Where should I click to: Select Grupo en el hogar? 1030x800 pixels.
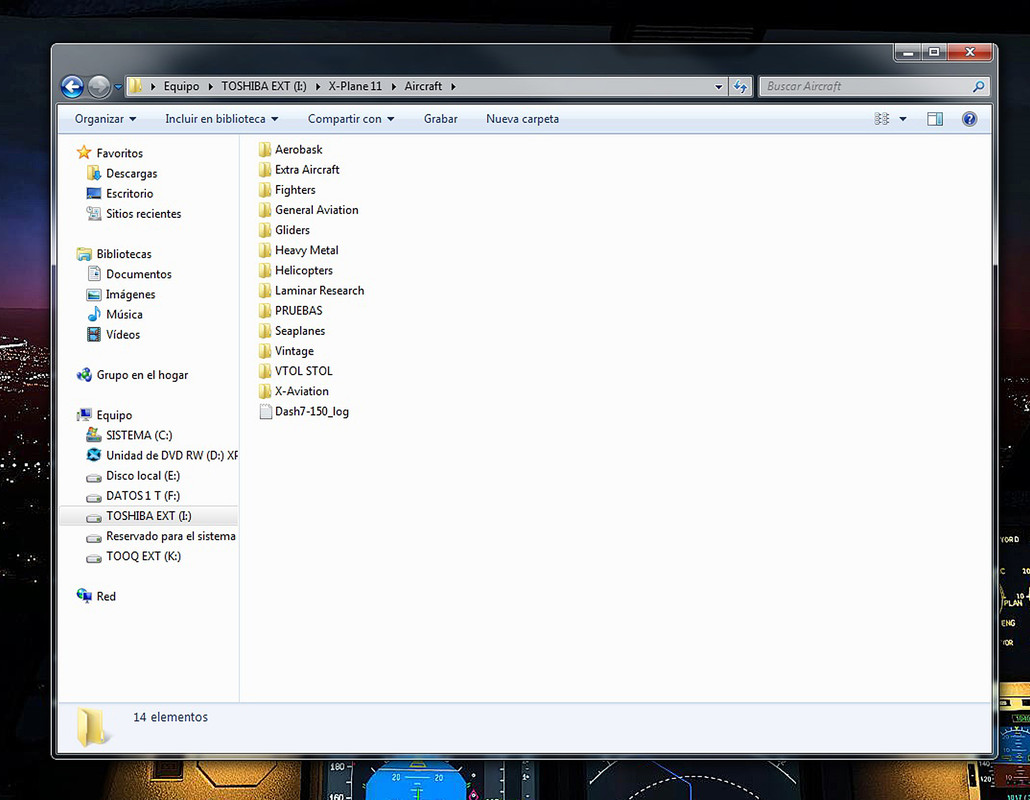tap(142, 375)
